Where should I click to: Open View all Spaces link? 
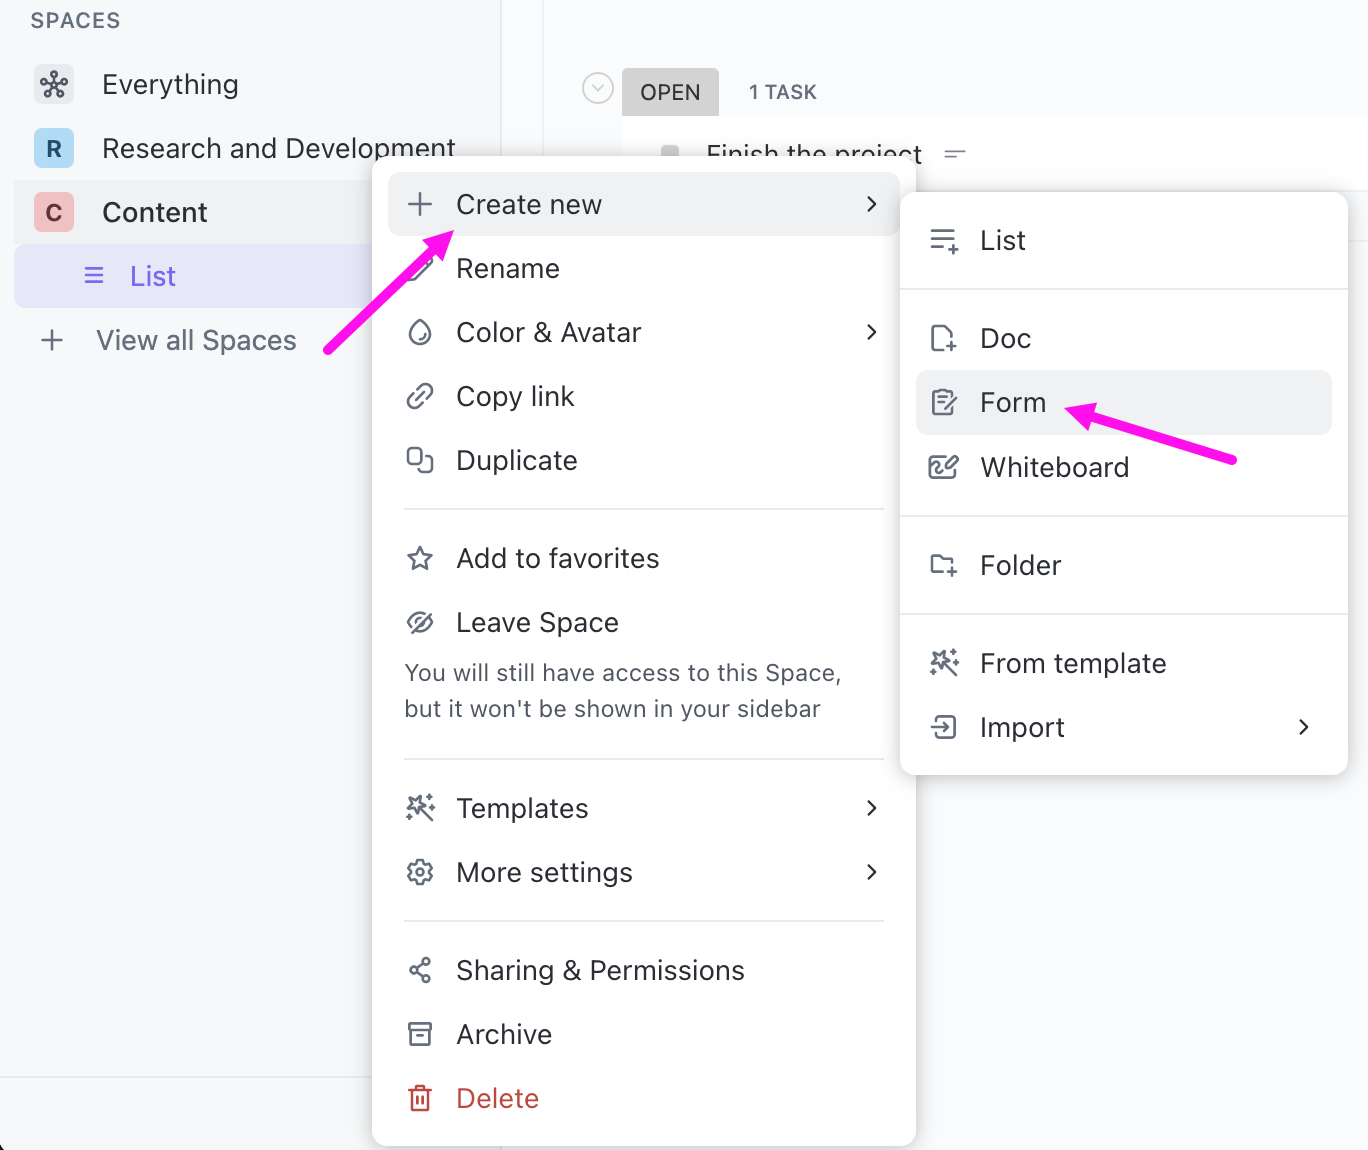pos(196,341)
